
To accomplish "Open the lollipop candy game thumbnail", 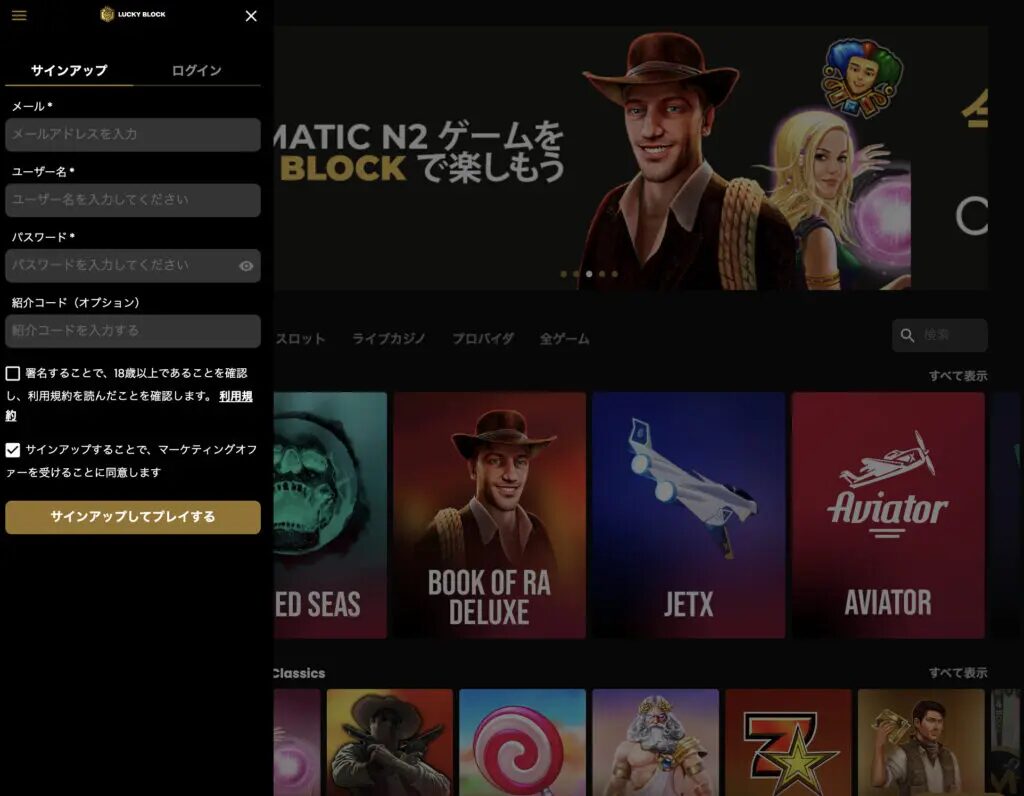I will tap(522, 742).
